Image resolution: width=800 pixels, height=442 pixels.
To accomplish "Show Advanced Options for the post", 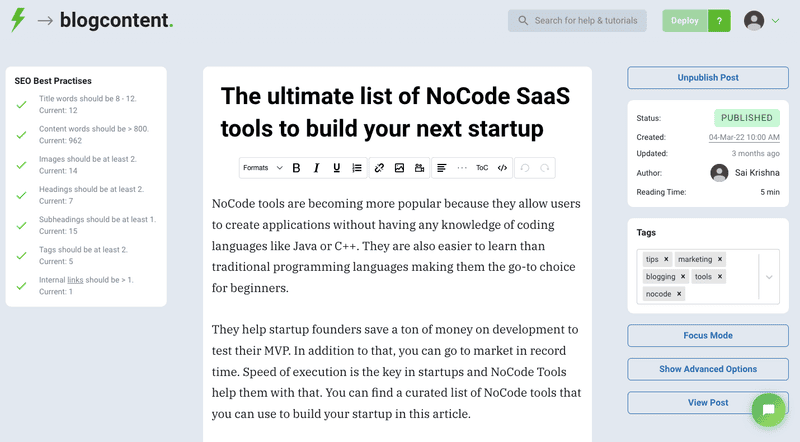I will click(x=708, y=369).
